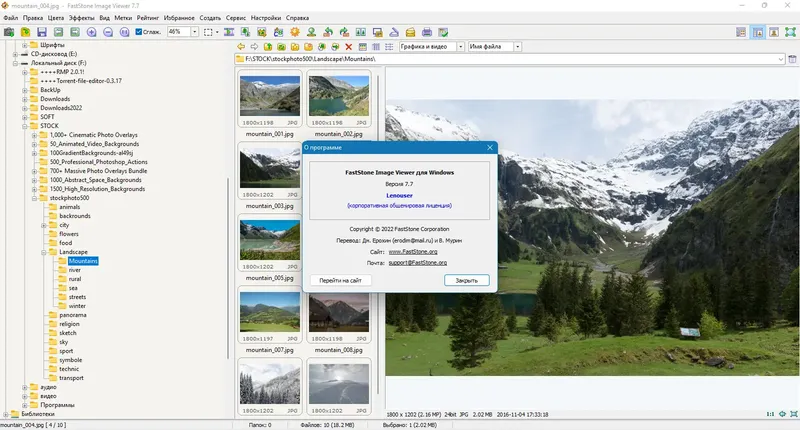Click the full screen view icon top right
The height and width of the screenshot is (430, 800).
click(790, 32)
